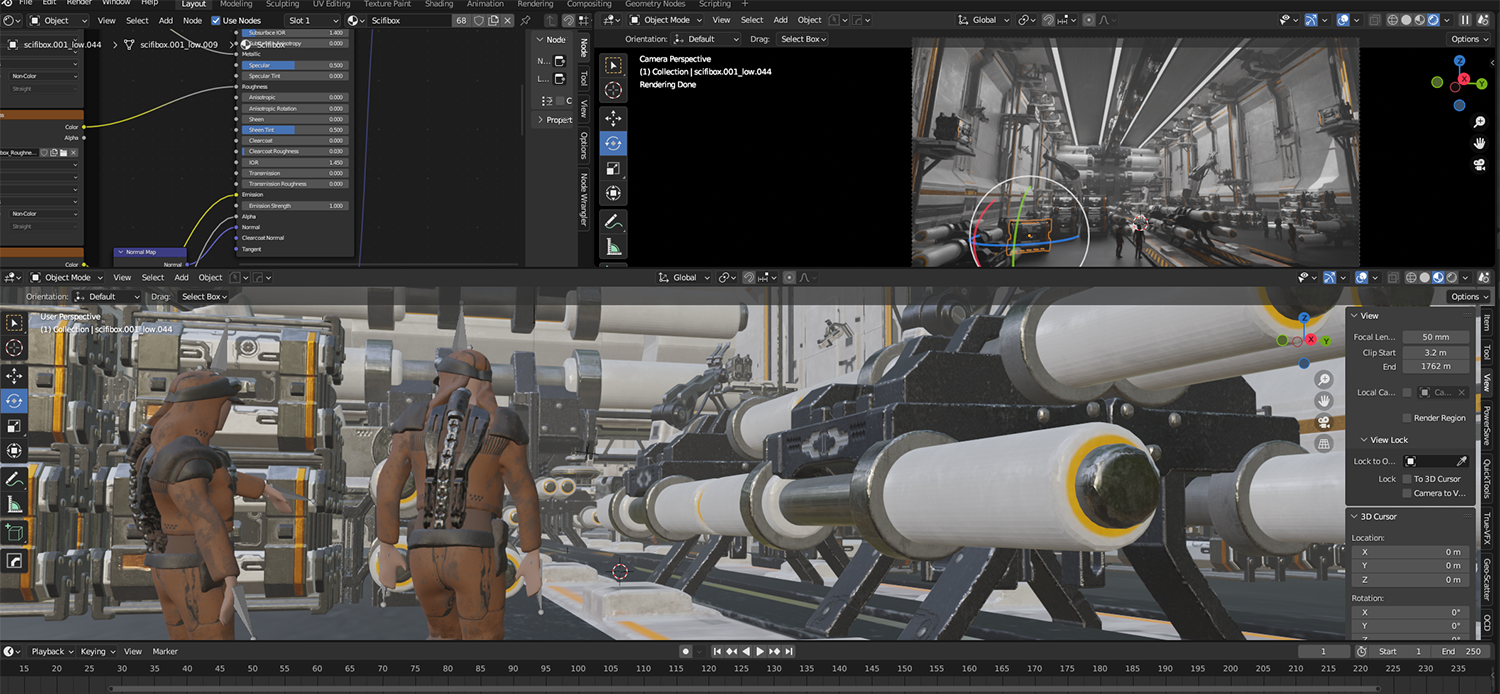
Task: Toggle camera view icon in the lower viewport
Action: point(1324,421)
